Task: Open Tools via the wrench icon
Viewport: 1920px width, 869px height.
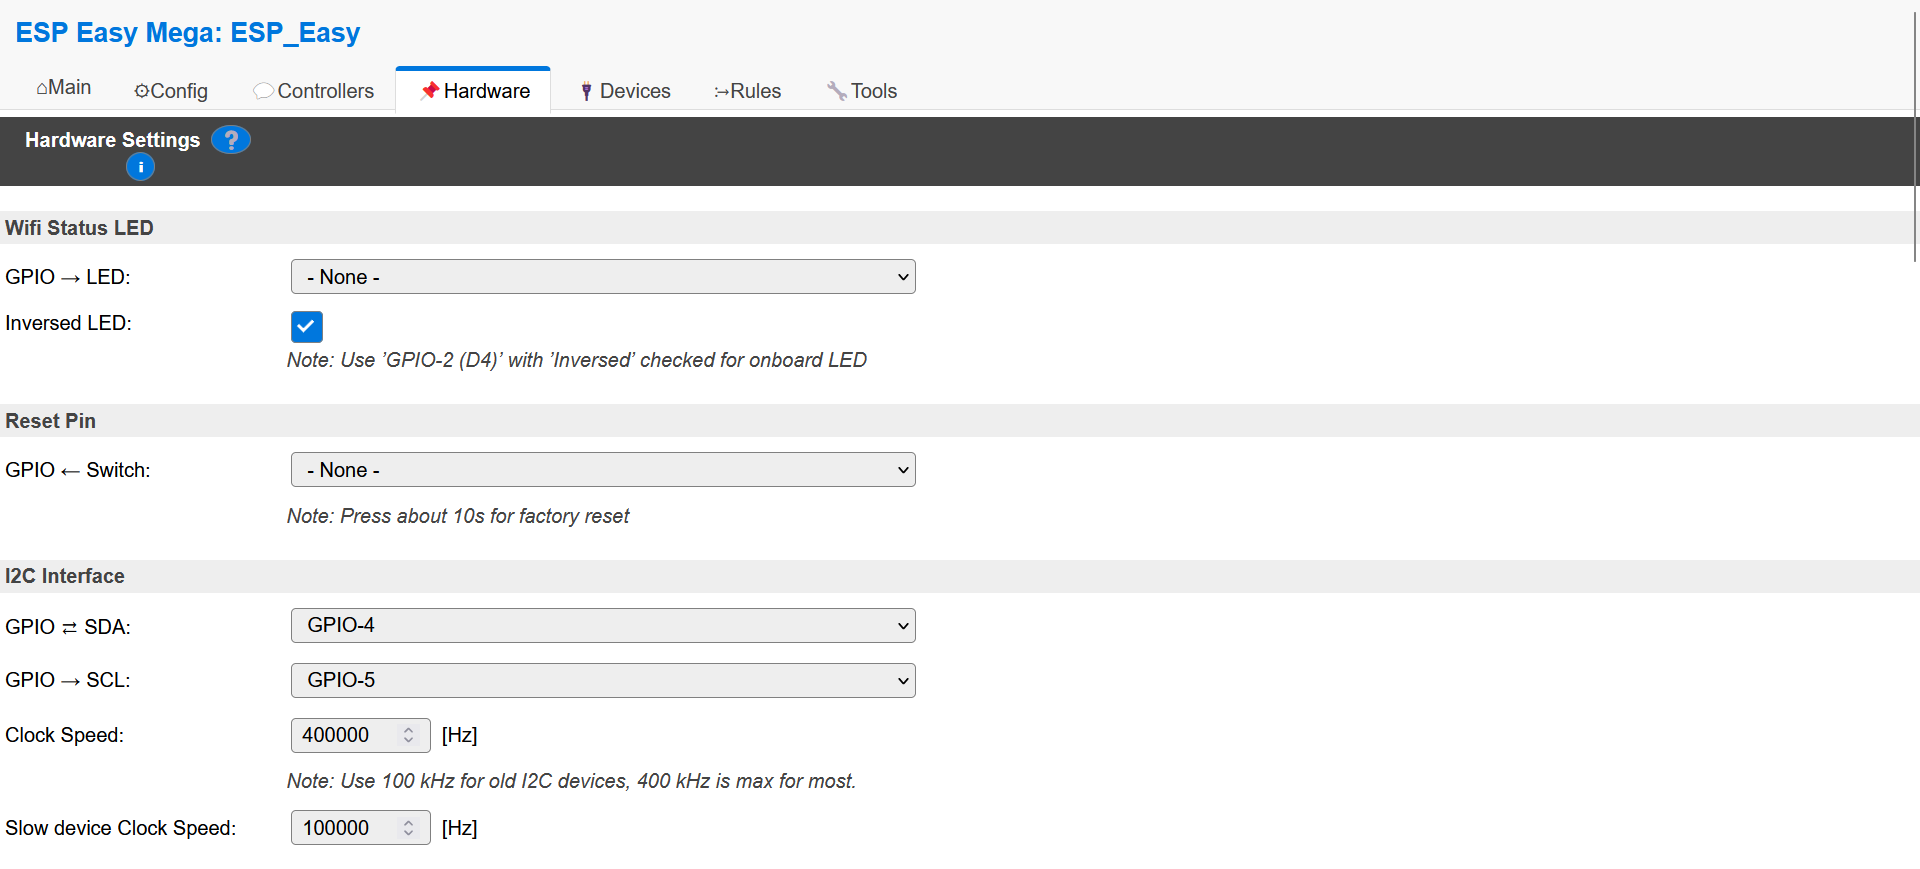Action: (837, 91)
